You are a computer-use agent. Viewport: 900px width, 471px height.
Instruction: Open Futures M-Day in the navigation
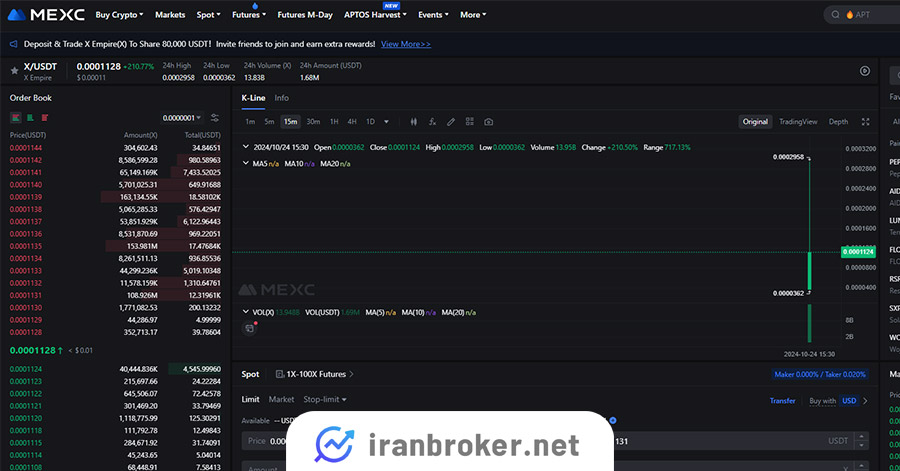point(305,15)
